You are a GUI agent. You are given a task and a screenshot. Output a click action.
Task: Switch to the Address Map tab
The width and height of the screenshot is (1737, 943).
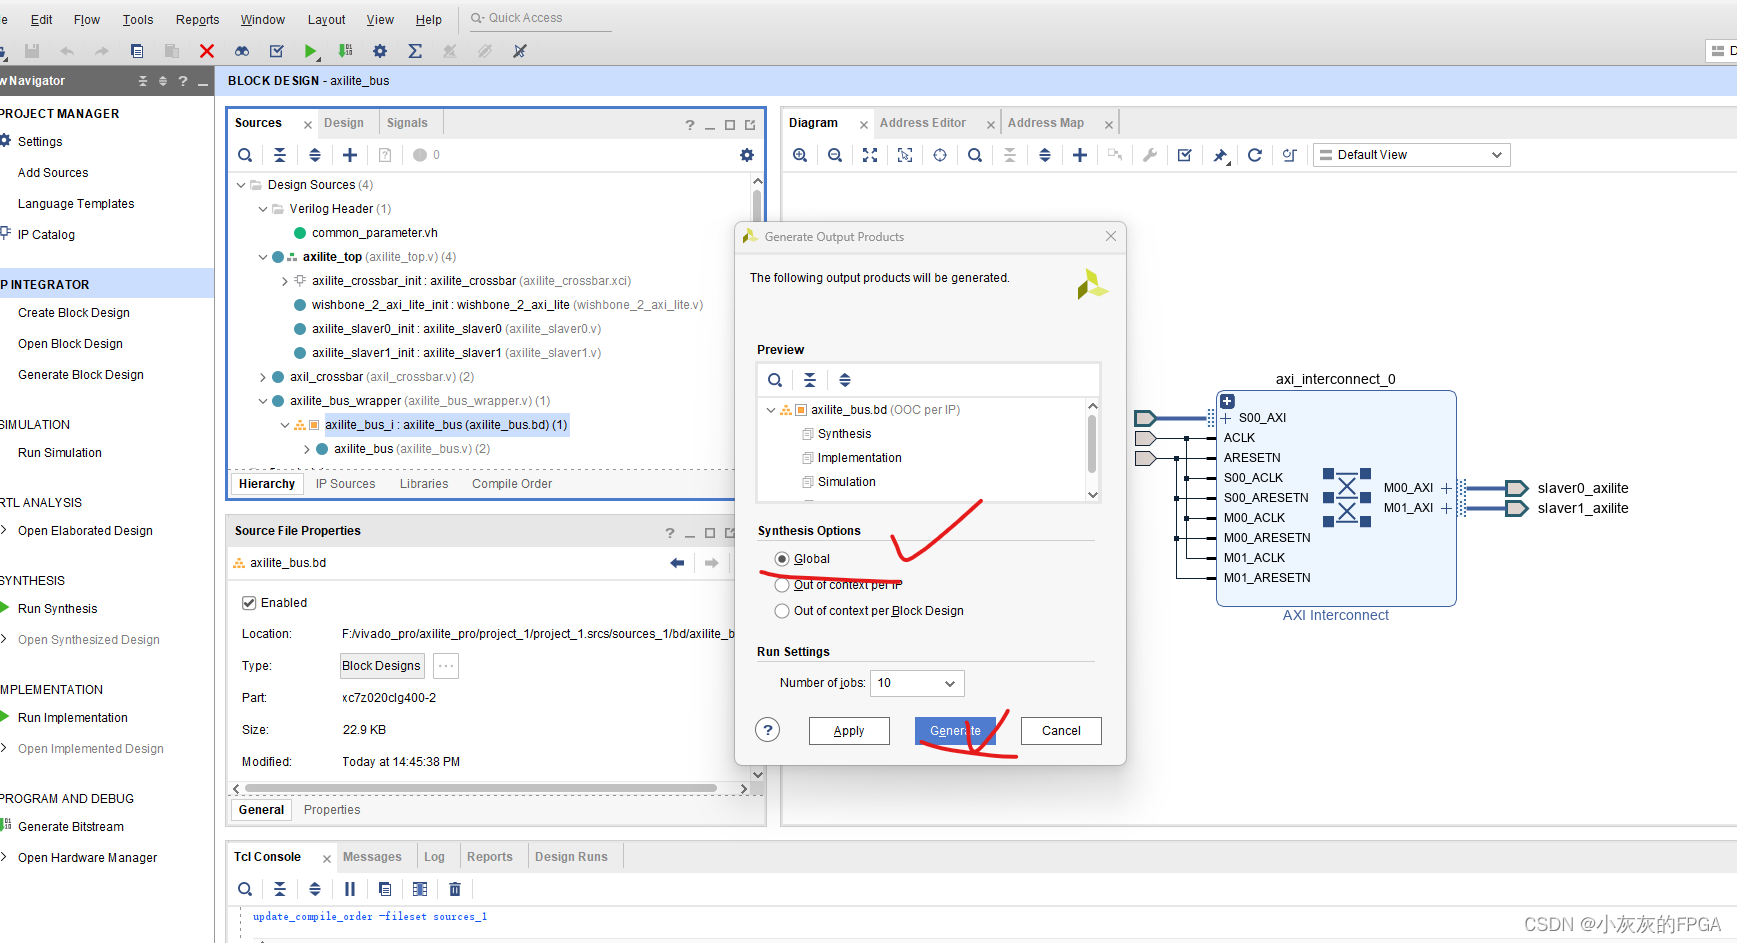(x=1046, y=123)
